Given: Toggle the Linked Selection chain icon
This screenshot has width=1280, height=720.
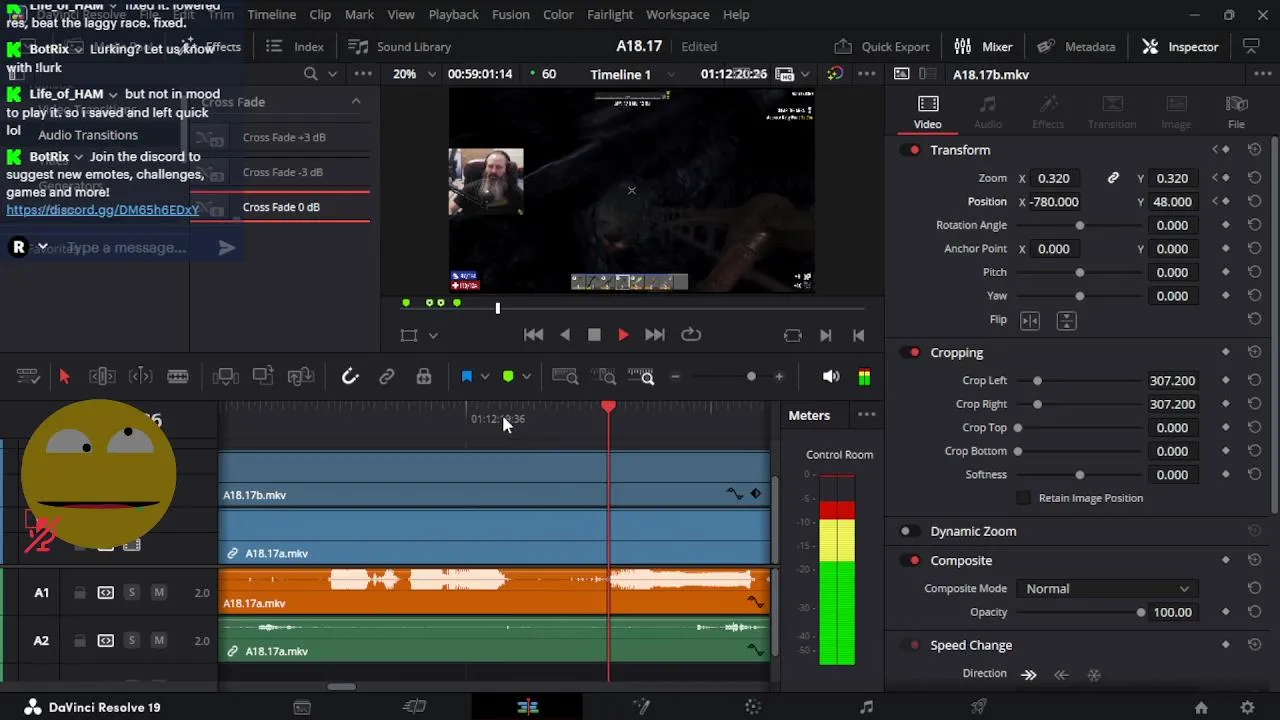Looking at the screenshot, I should [x=387, y=377].
